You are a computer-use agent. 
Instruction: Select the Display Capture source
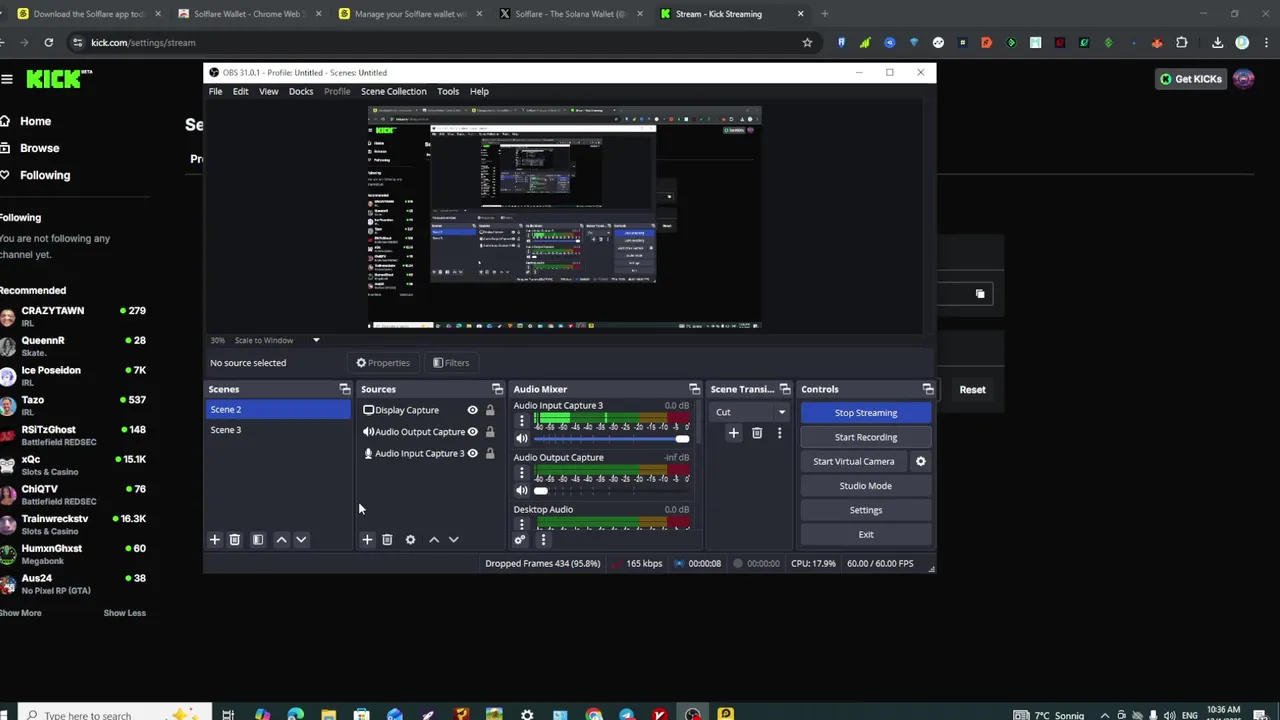407,410
